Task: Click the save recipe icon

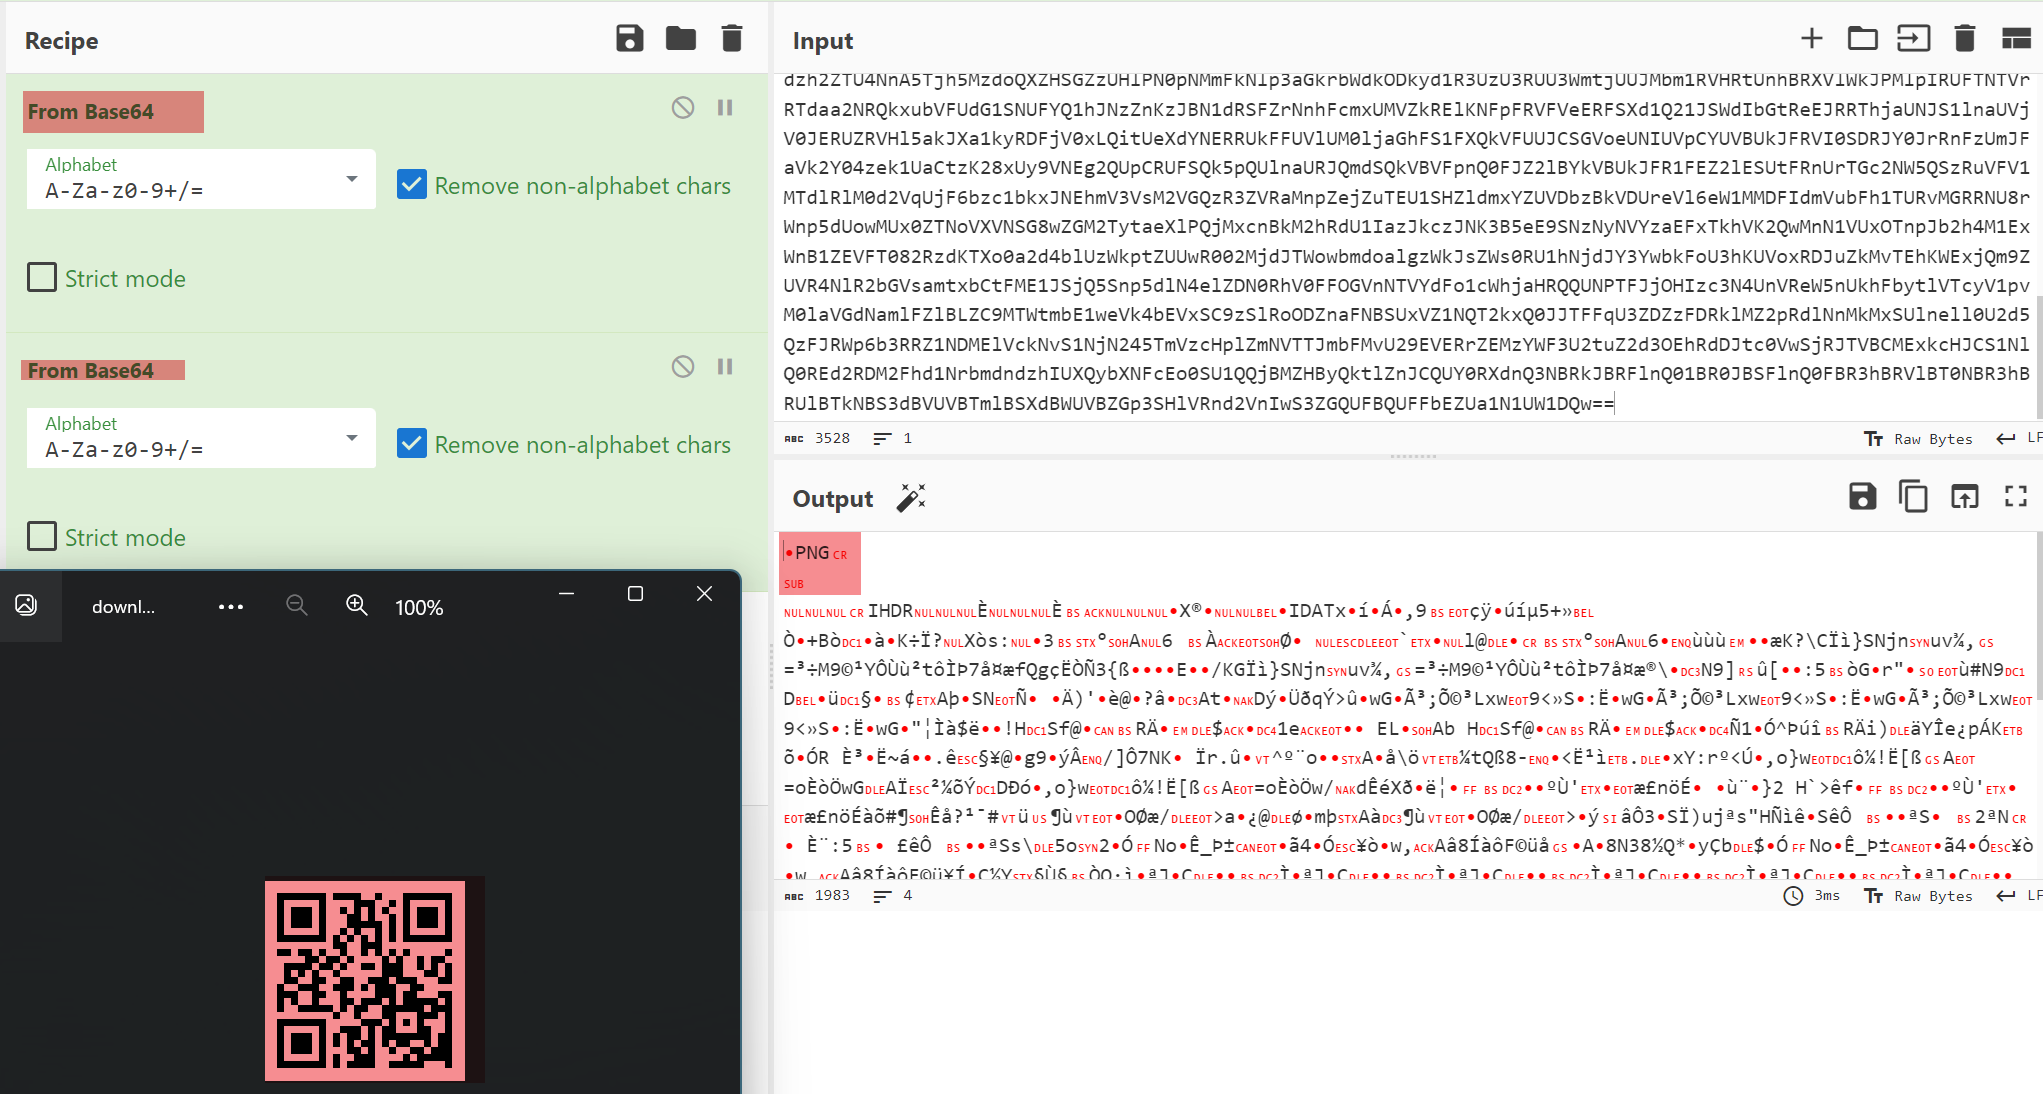Action: point(628,39)
